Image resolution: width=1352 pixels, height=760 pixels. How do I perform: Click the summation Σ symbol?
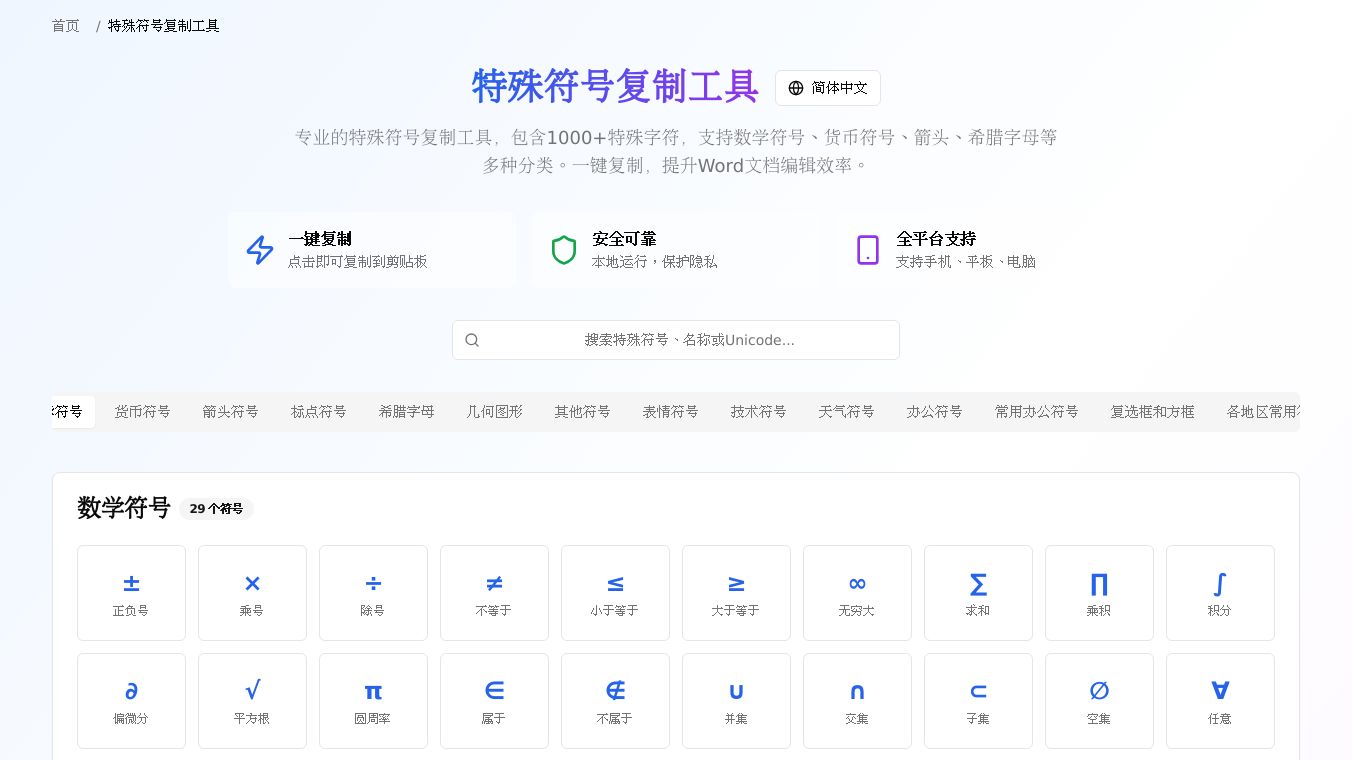[x=978, y=593]
